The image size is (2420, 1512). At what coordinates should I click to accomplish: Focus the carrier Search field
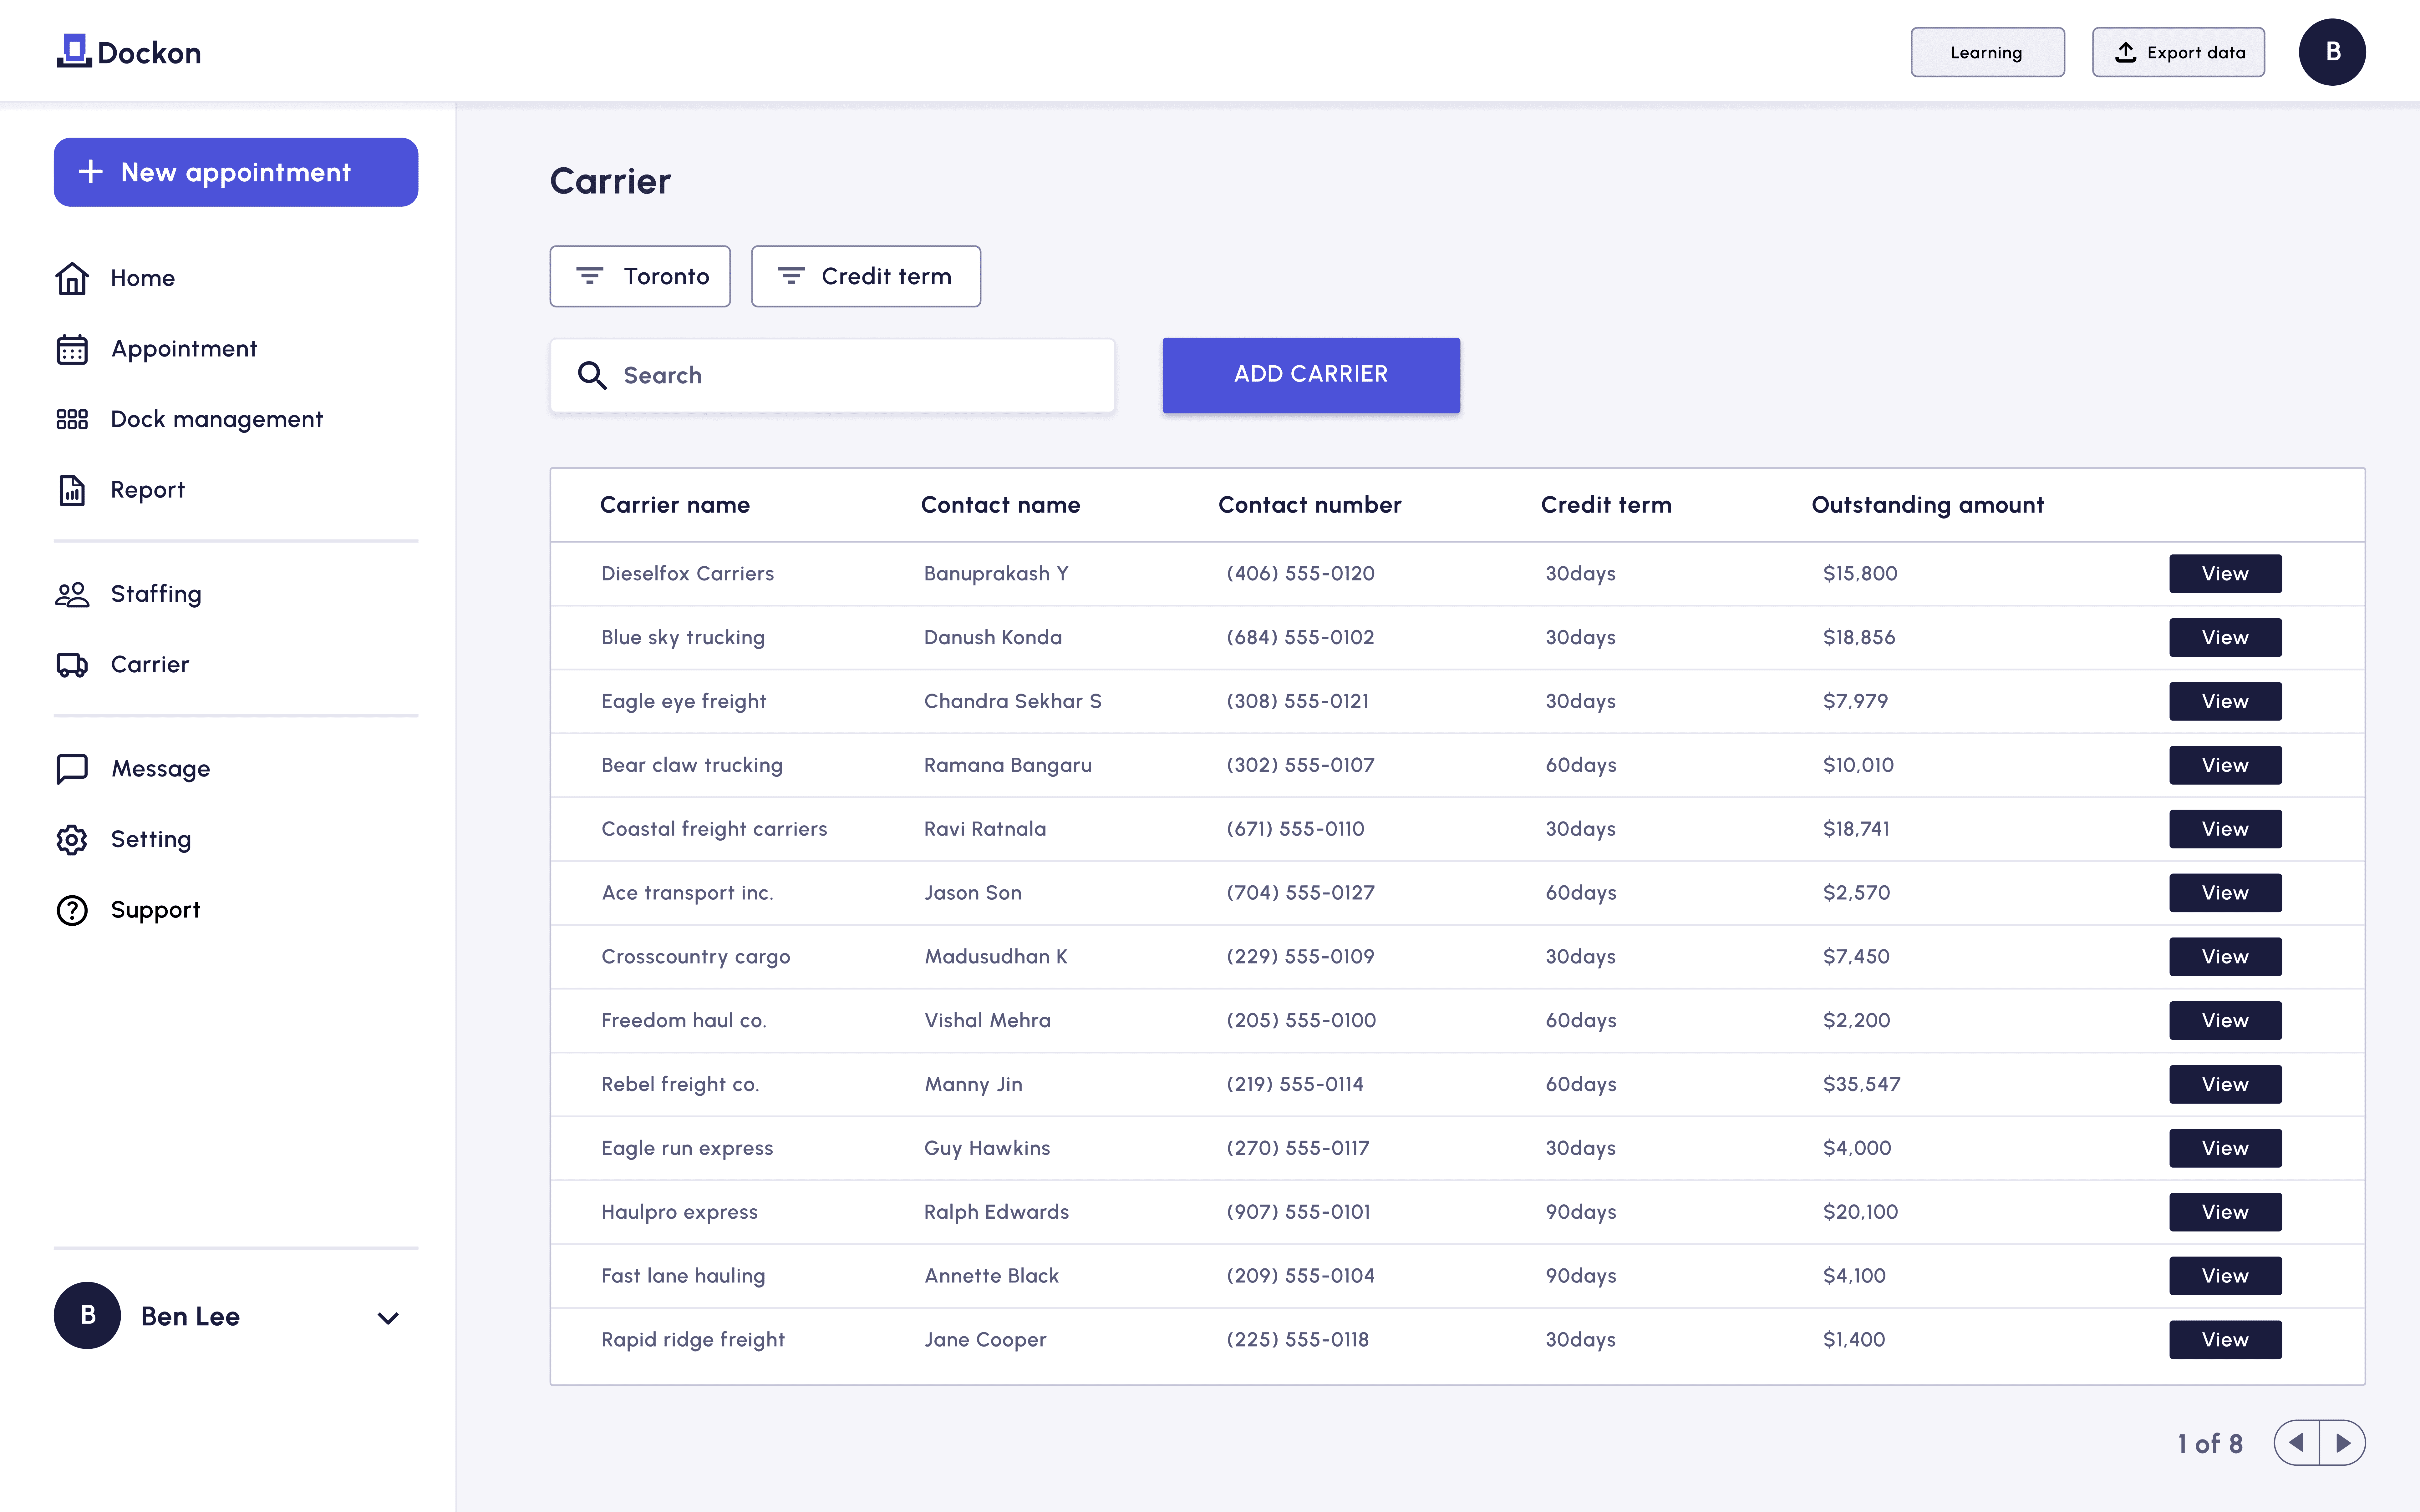[832, 375]
